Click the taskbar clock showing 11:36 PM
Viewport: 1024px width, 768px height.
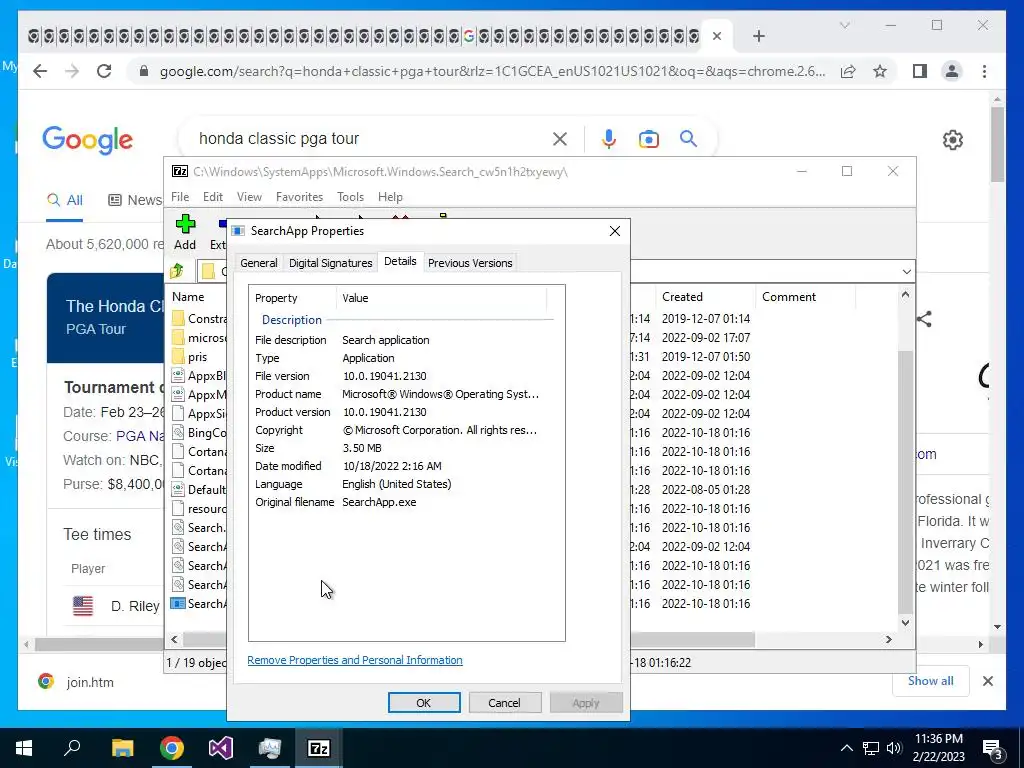(x=938, y=748)
